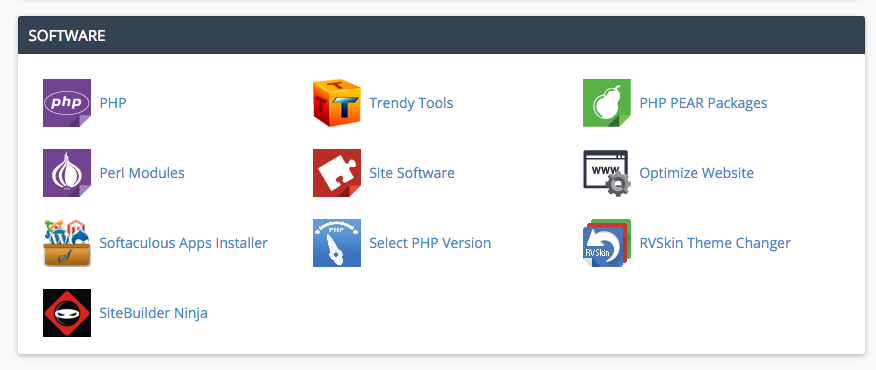The width and height of the screenshot is (876, 370).
Task: Open the Softaculous Apps Installer box icon
Action: coord(67,243)
